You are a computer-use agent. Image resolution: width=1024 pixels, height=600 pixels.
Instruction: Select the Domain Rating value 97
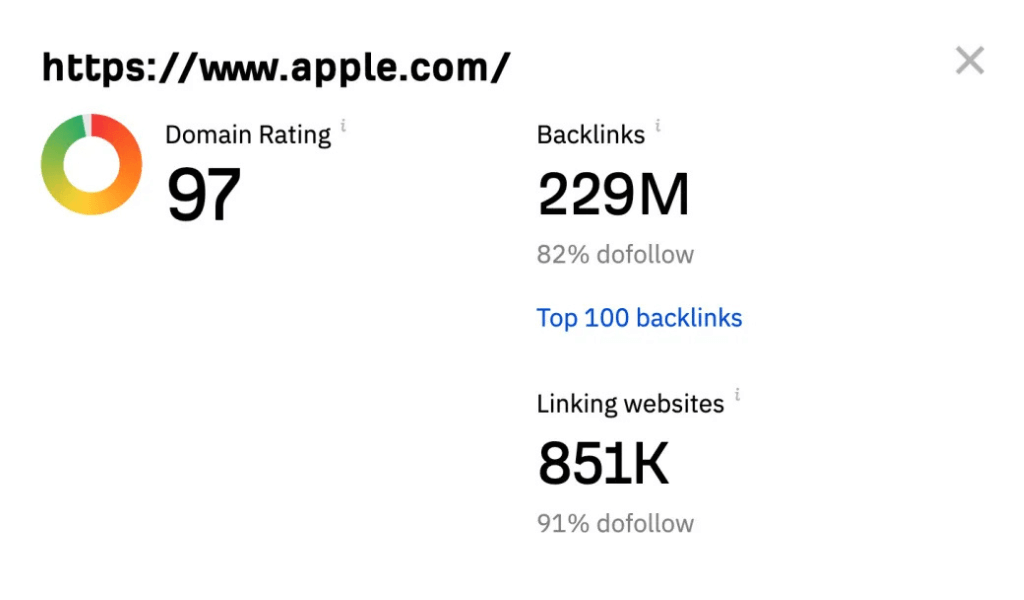tap(204, 195)
